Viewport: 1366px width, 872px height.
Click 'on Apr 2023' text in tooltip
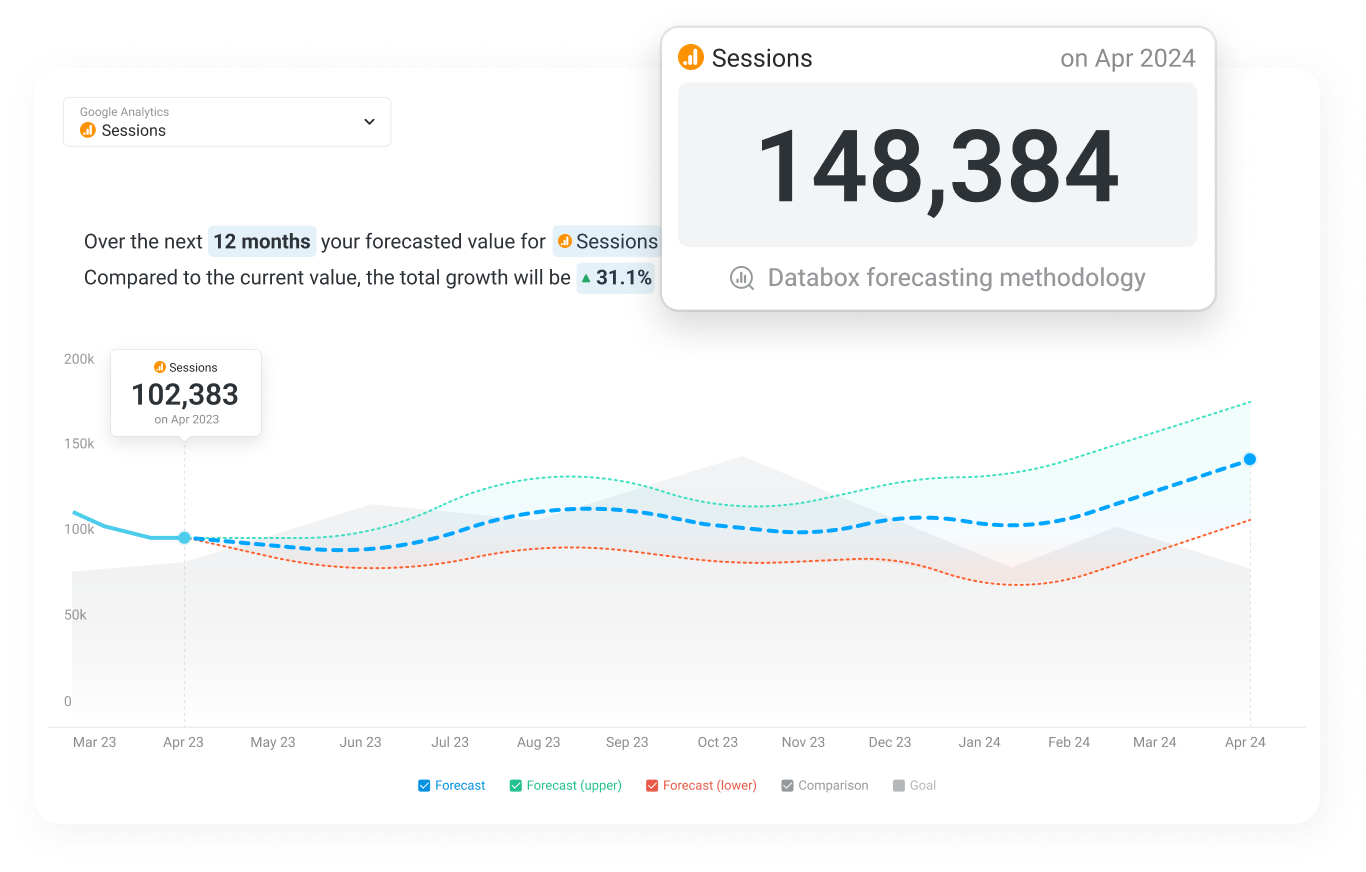[186, 419]
